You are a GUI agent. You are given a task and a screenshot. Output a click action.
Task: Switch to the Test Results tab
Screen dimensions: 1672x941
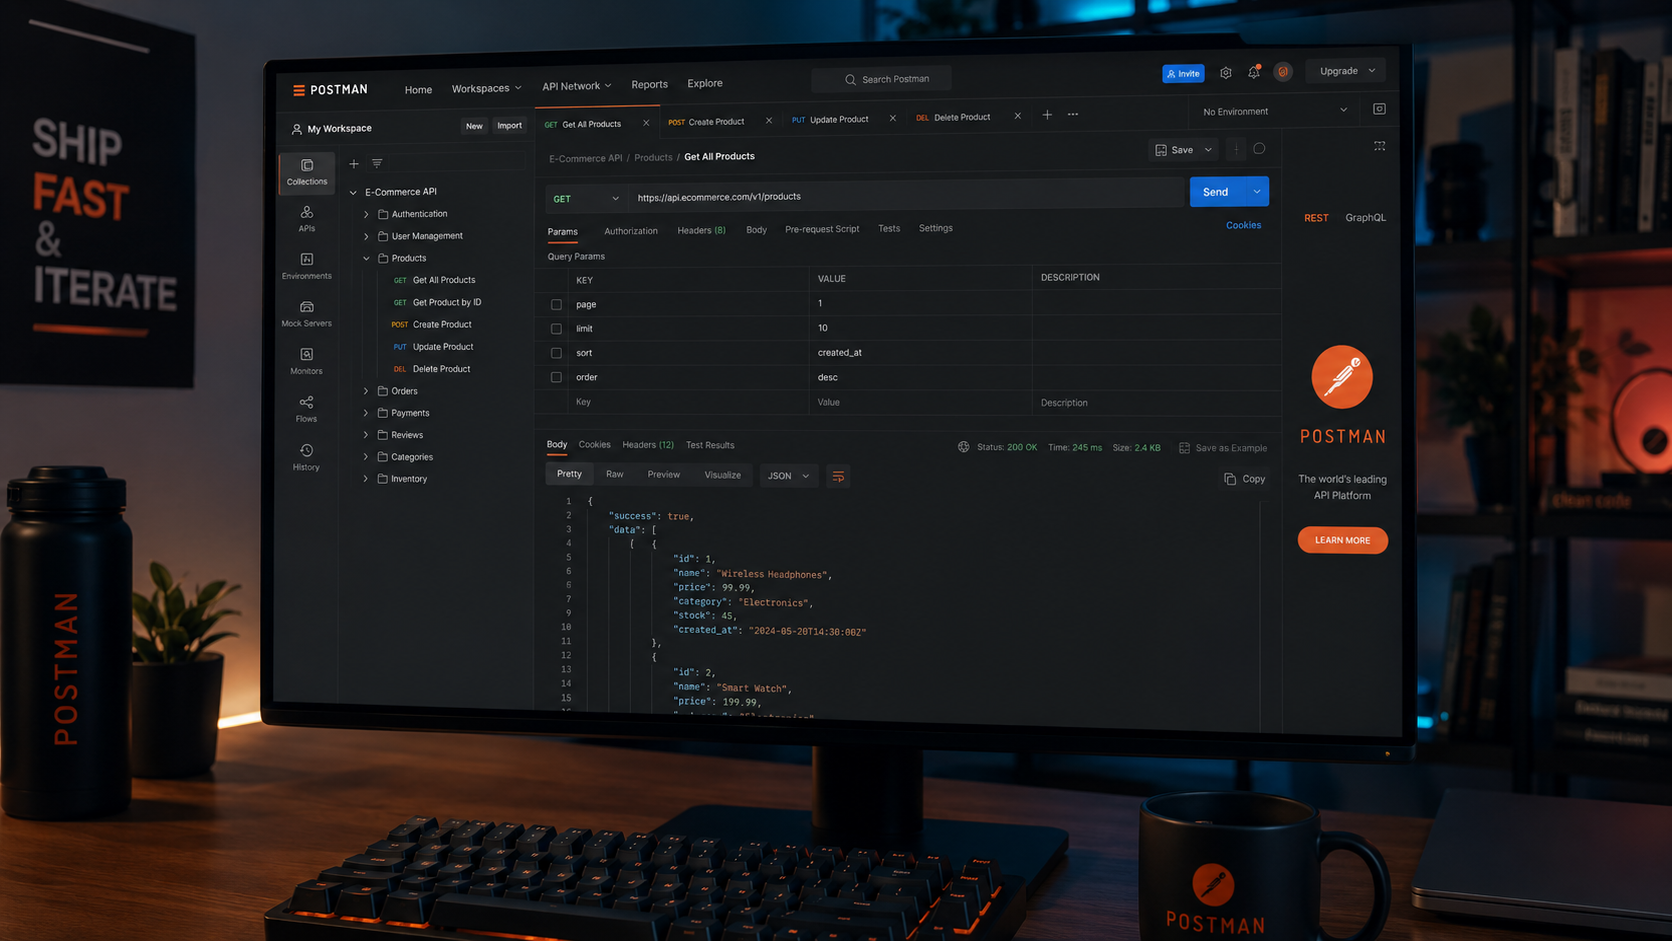point(710,445)
